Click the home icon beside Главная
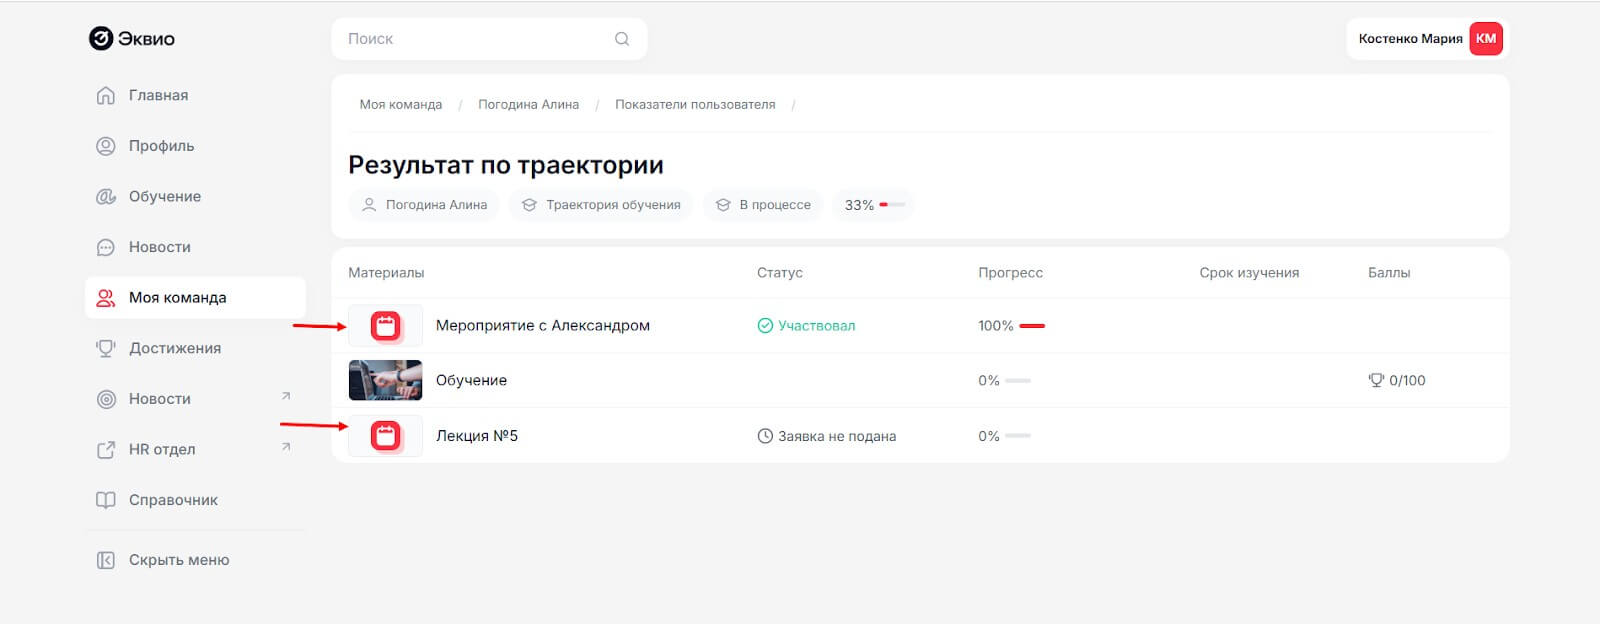Image resolution: width=1600 pixels, height=624 pixels. (106, 95)
